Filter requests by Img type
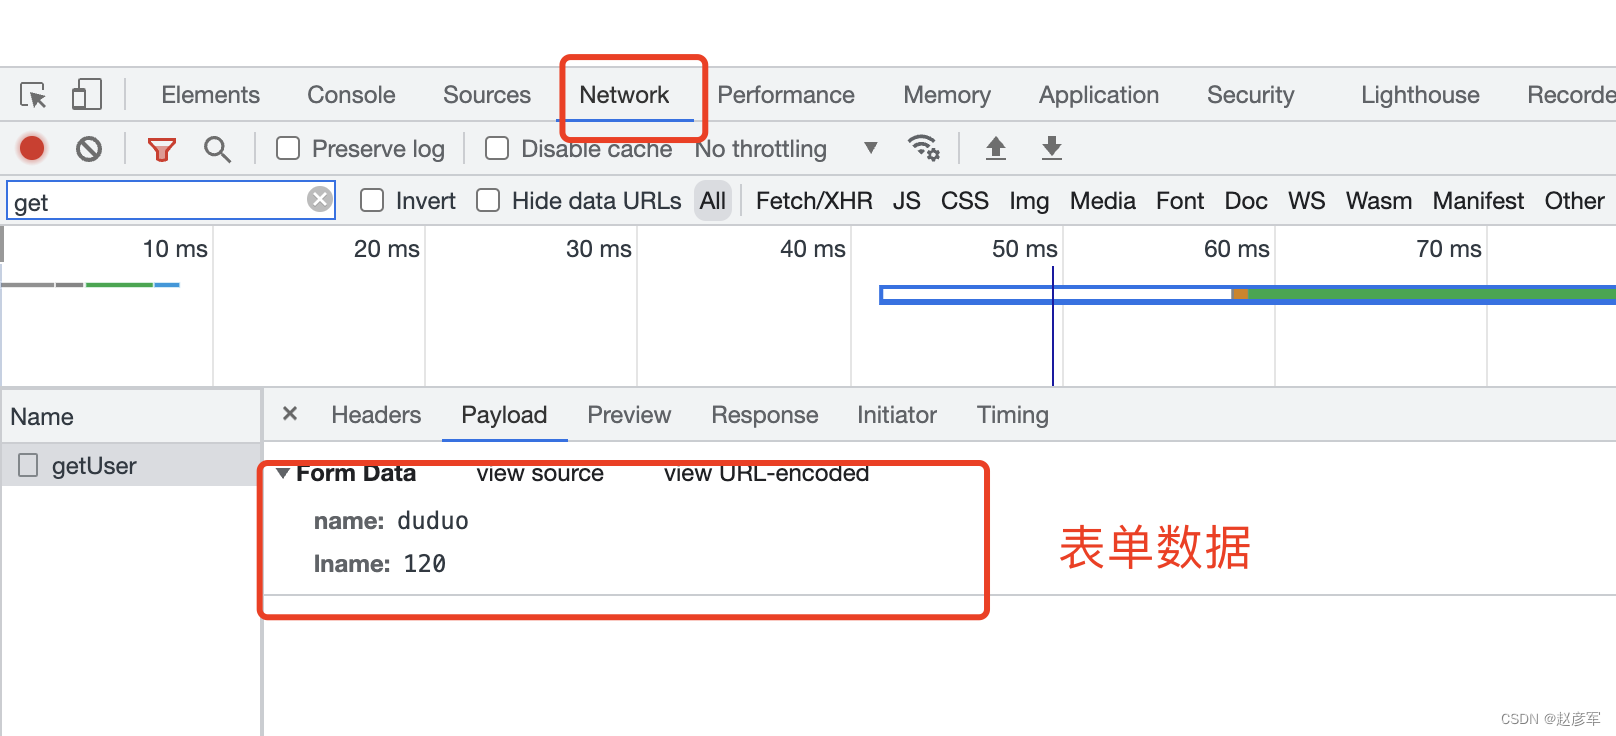The height and width of the screenshot is (736, 1616). pos(1029,201)
